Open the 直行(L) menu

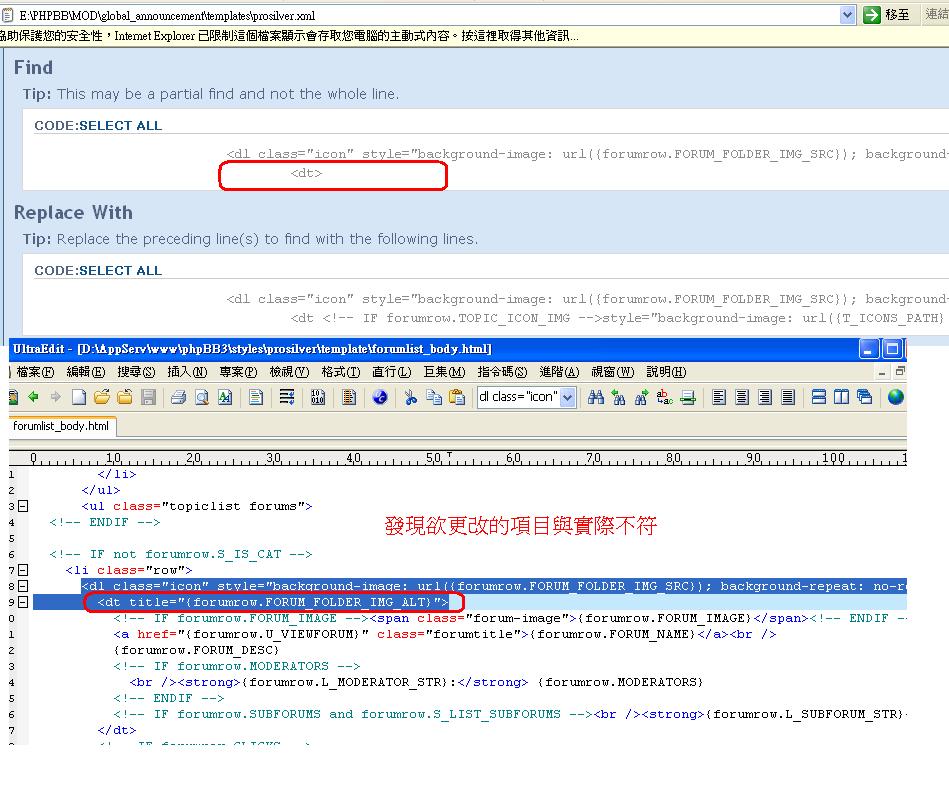coord(392,371)
